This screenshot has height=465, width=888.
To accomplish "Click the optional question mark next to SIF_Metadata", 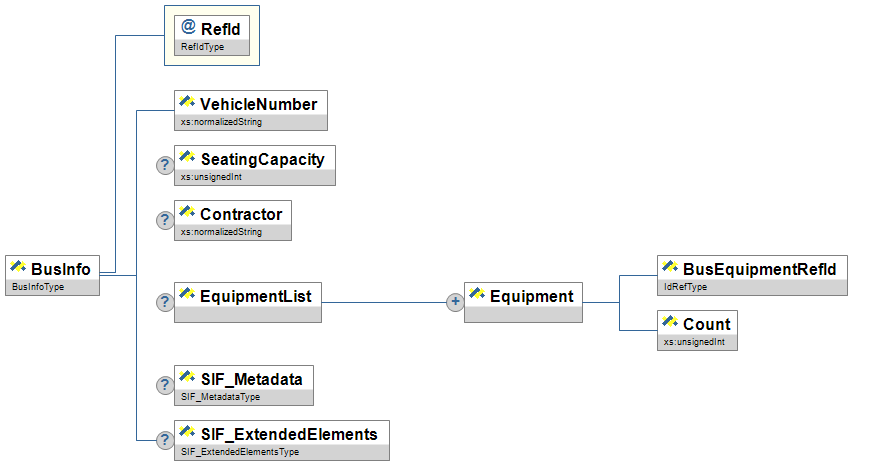I will pyautogui.click(x=164, y=385).
